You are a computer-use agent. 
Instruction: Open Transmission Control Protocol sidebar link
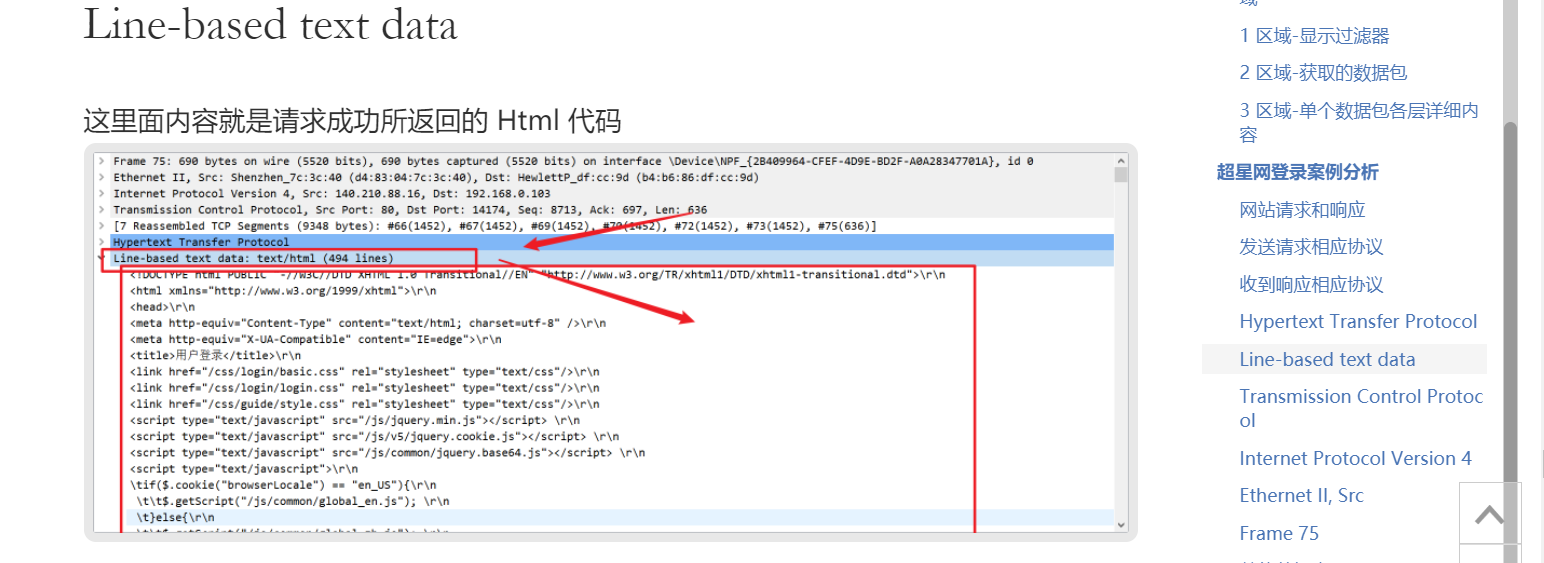1361,409
